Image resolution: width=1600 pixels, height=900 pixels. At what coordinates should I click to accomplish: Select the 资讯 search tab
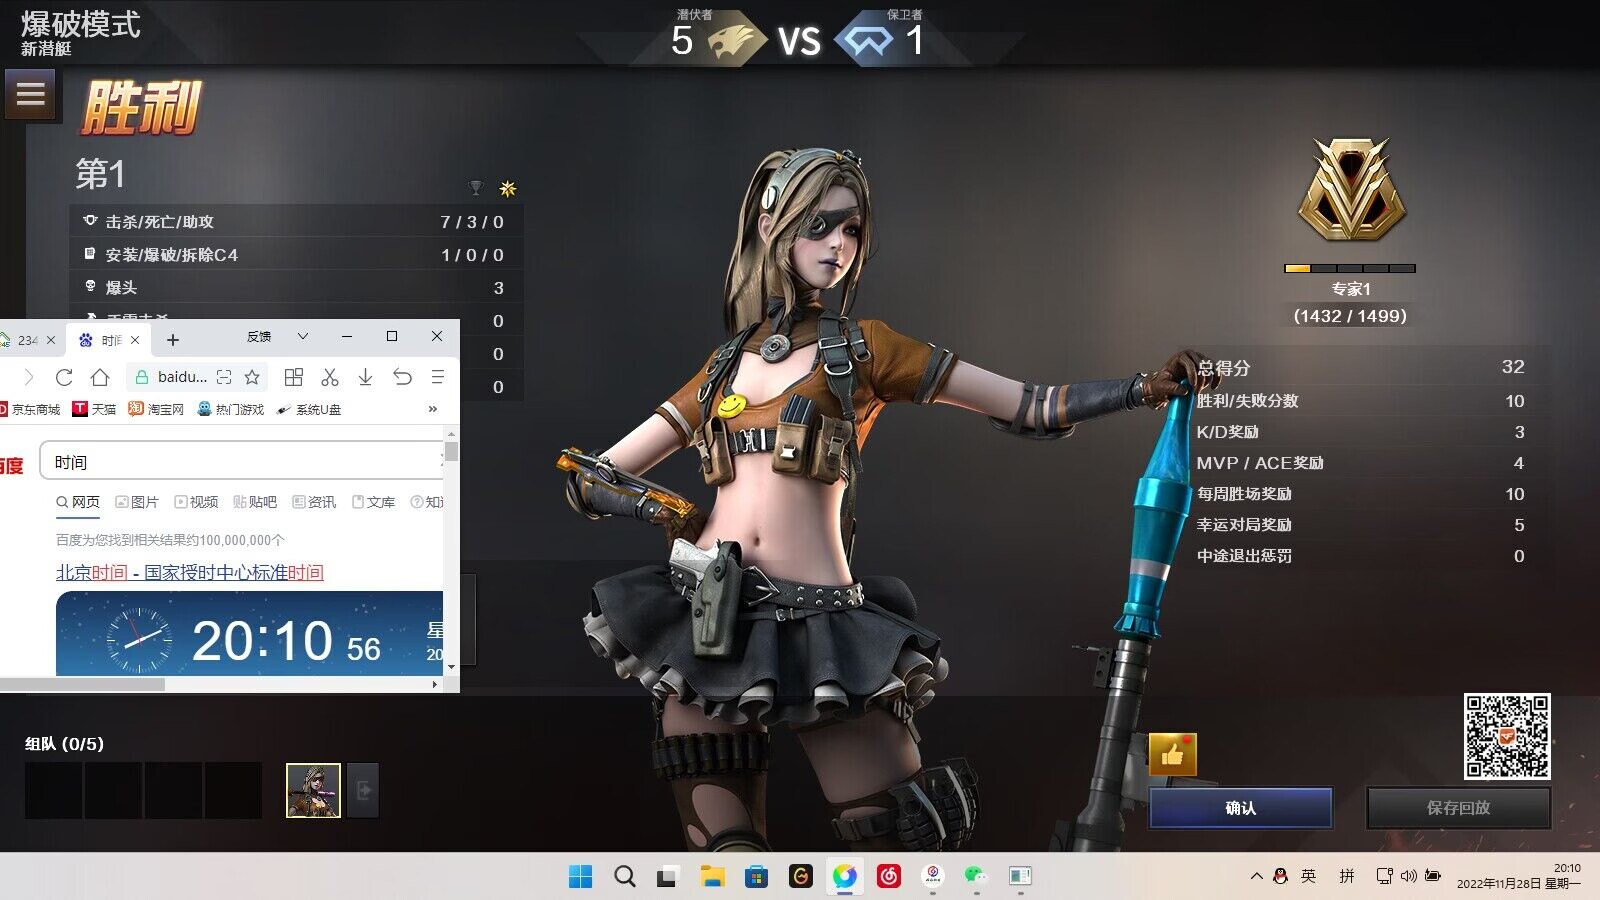314,502
